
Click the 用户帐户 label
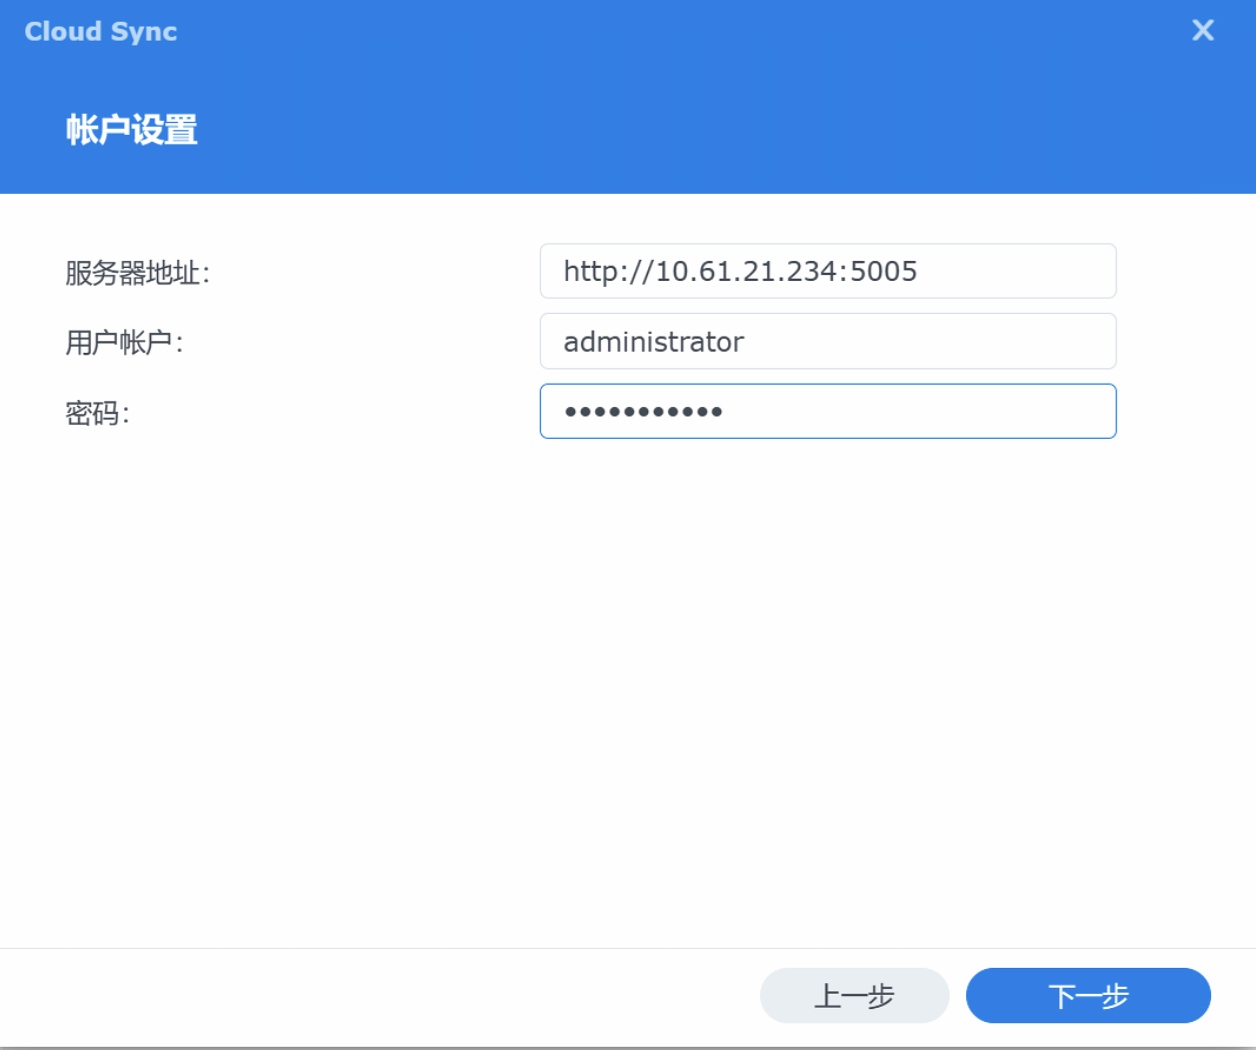click(x=124, y=343)
